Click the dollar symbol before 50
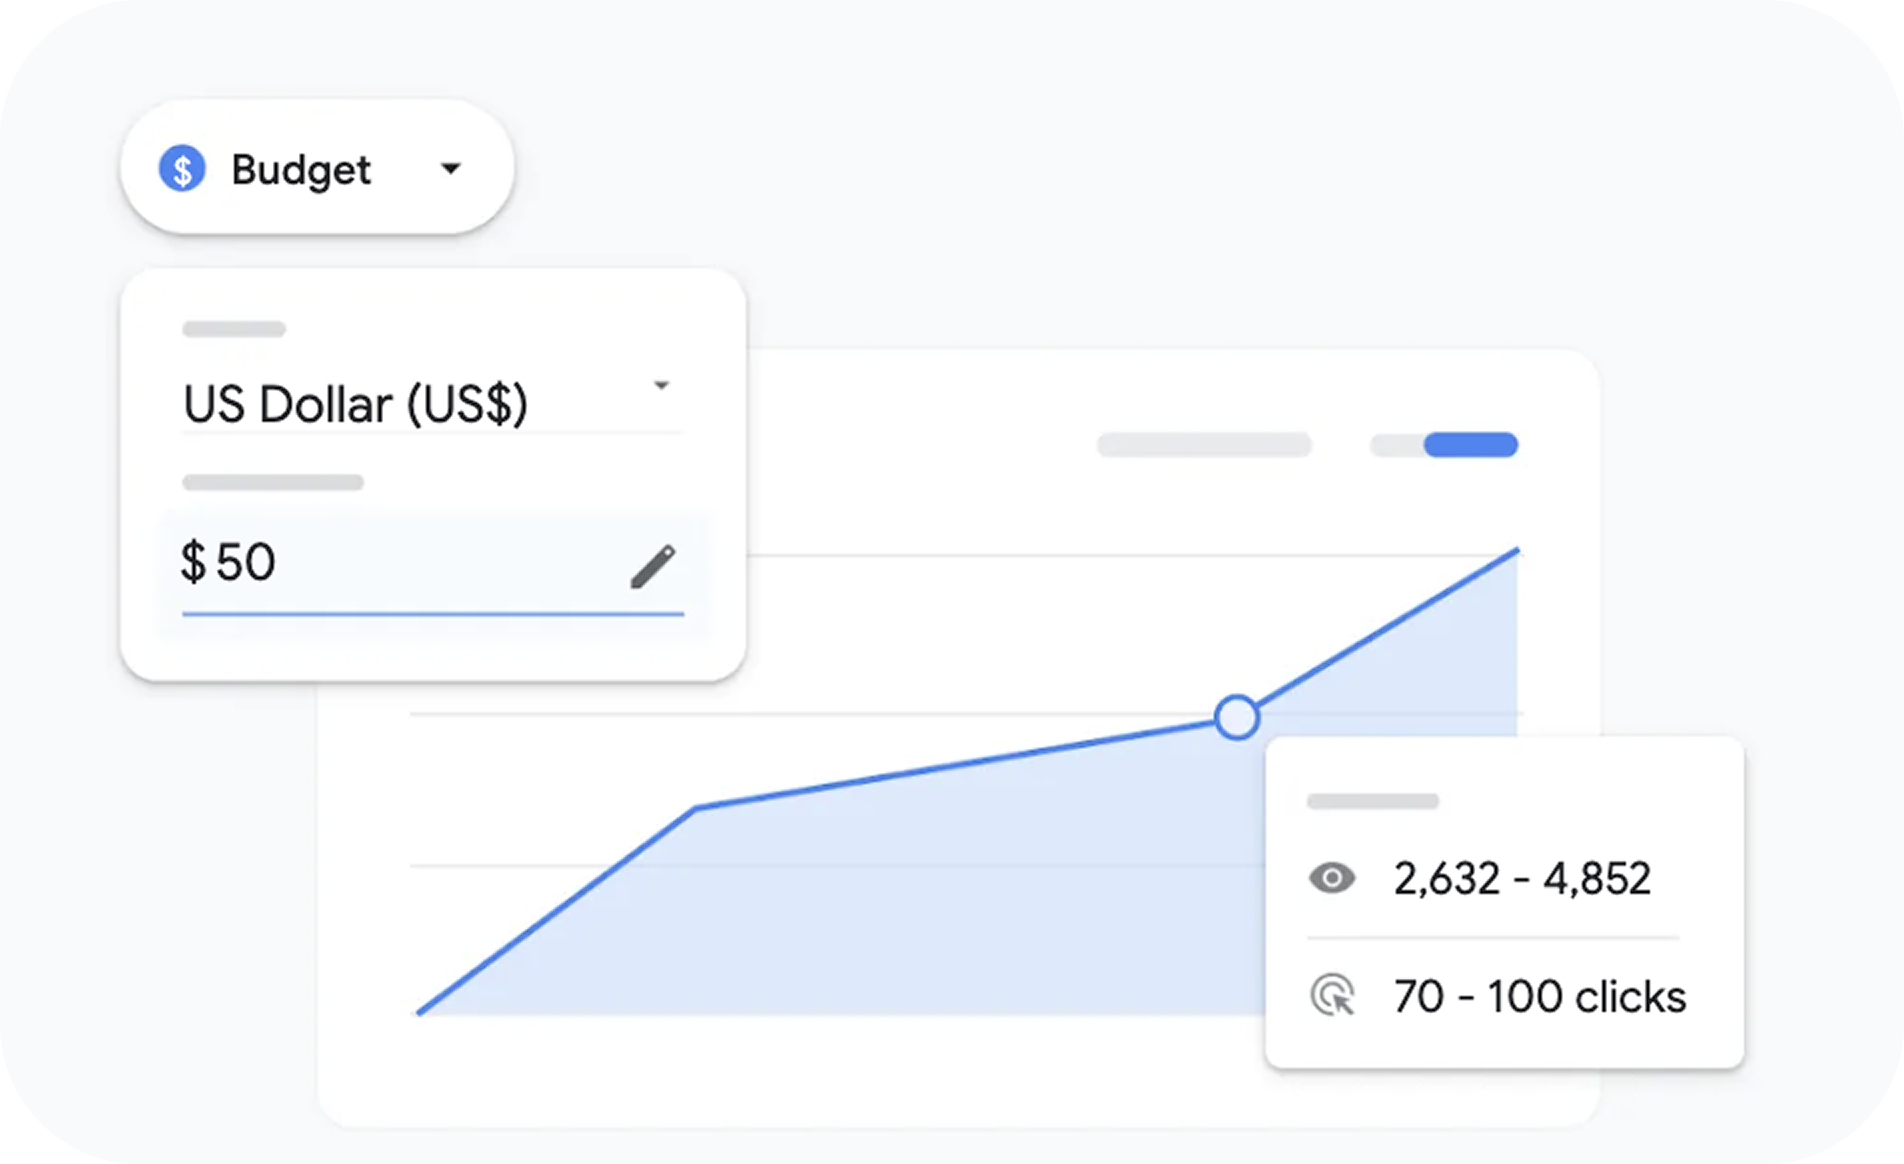The image size is (1904, 1164). click(x=193, y=562)
